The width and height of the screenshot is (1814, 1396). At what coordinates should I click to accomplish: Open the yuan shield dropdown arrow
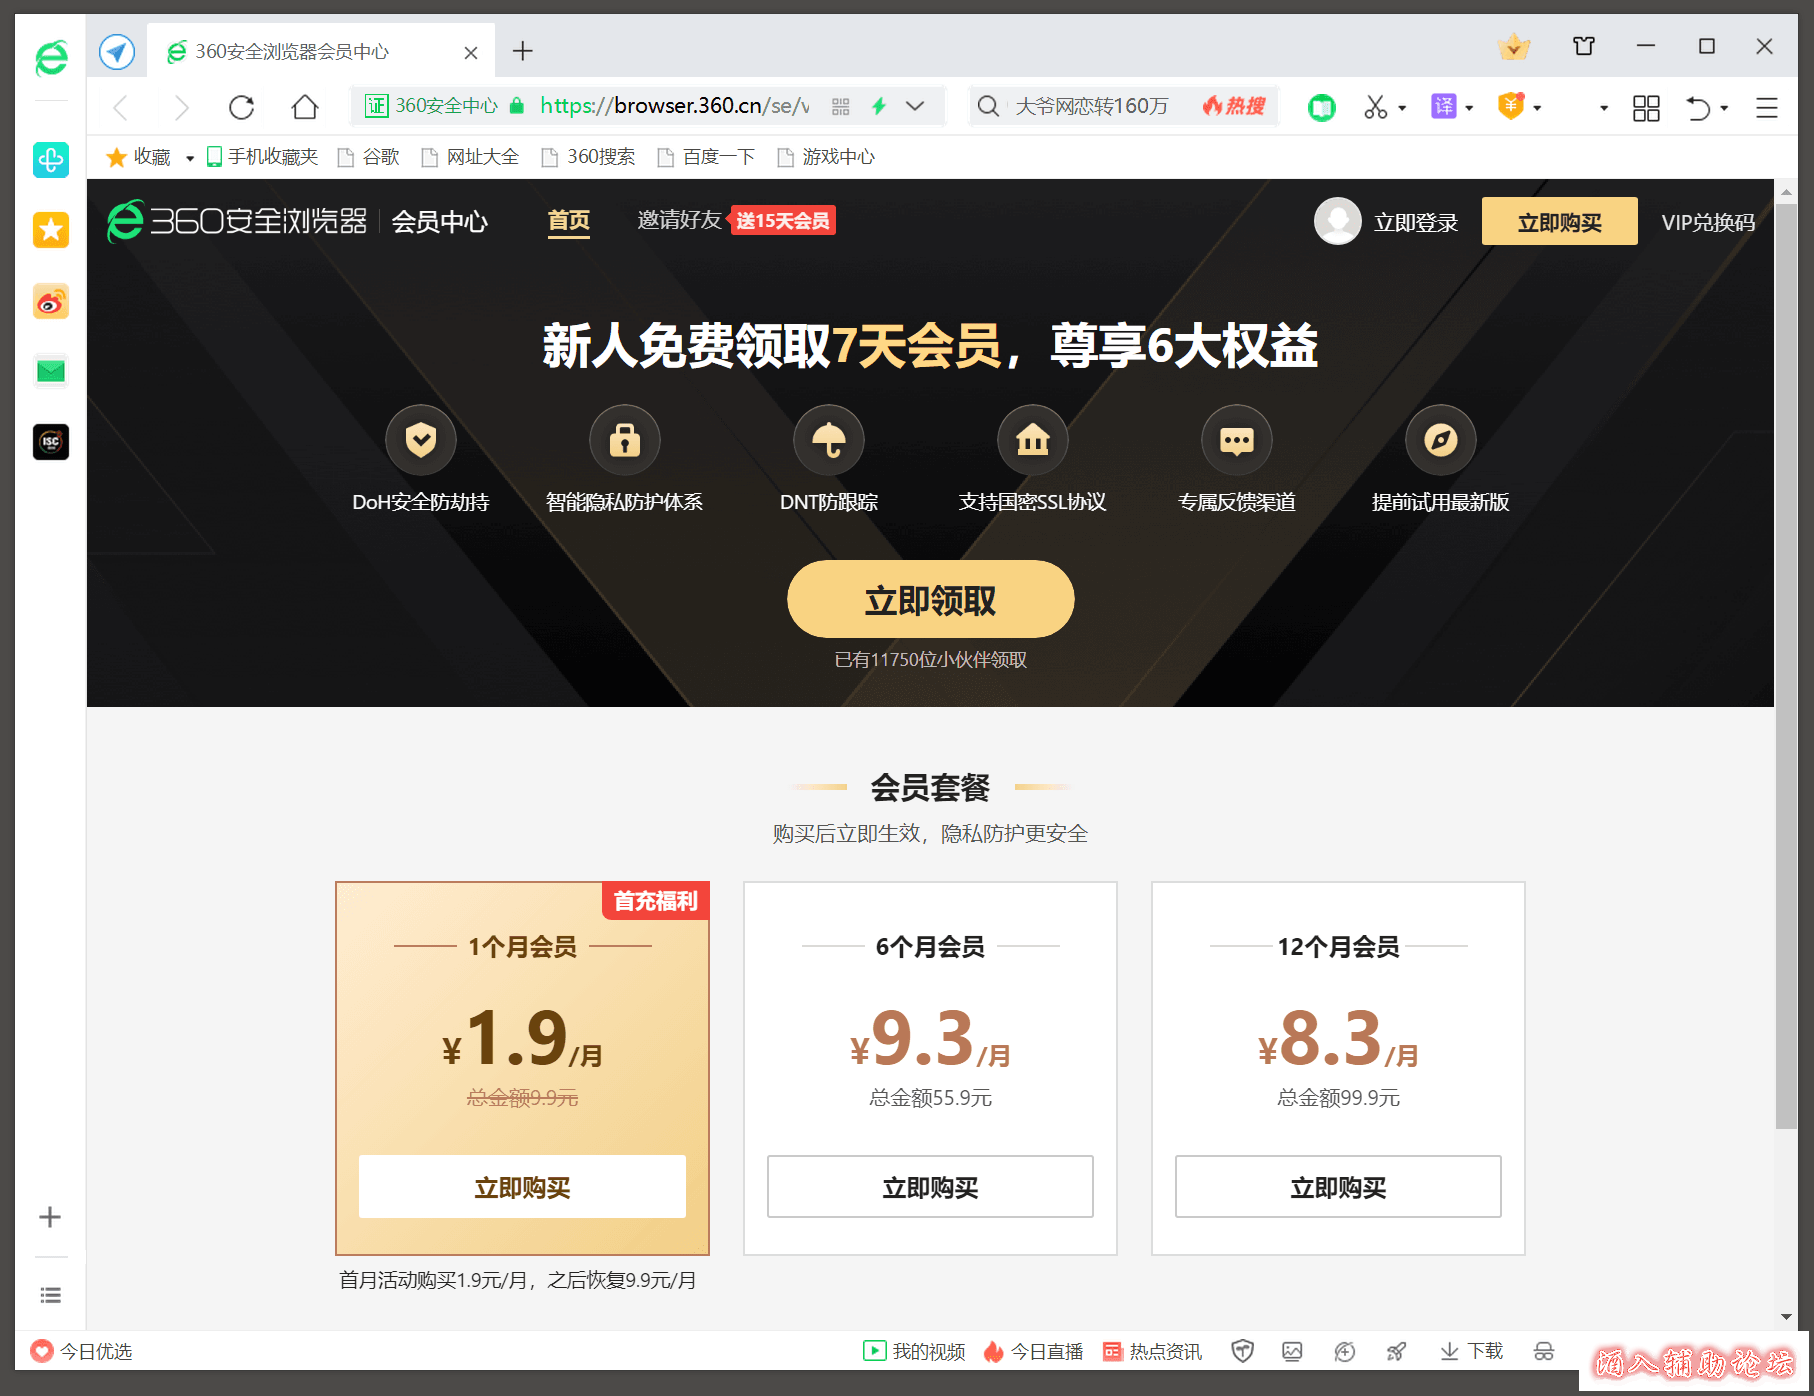pyautogui.click(x=1537, y=108)
